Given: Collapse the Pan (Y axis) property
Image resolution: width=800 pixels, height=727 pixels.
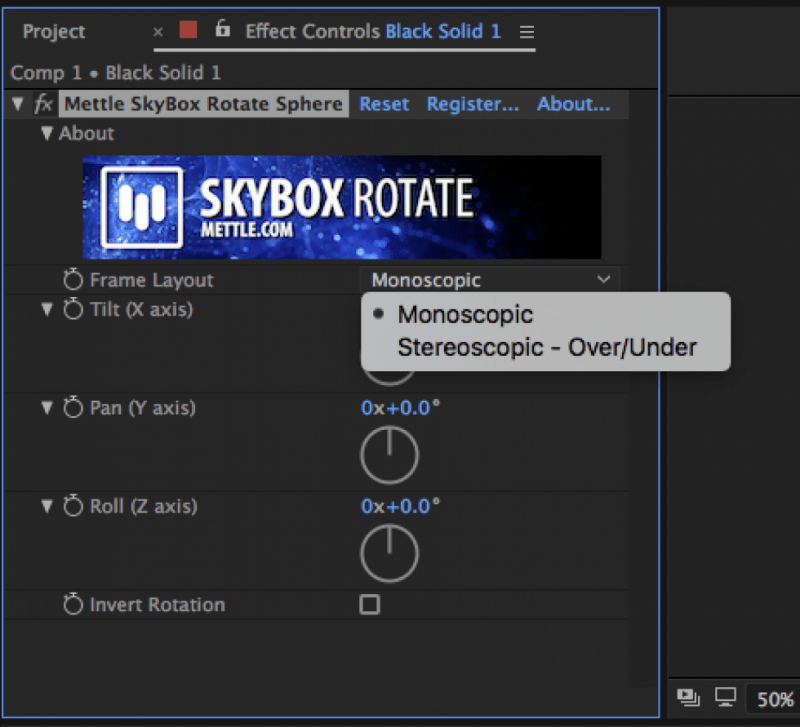Looking at the screenshot, I should (46, 408).
